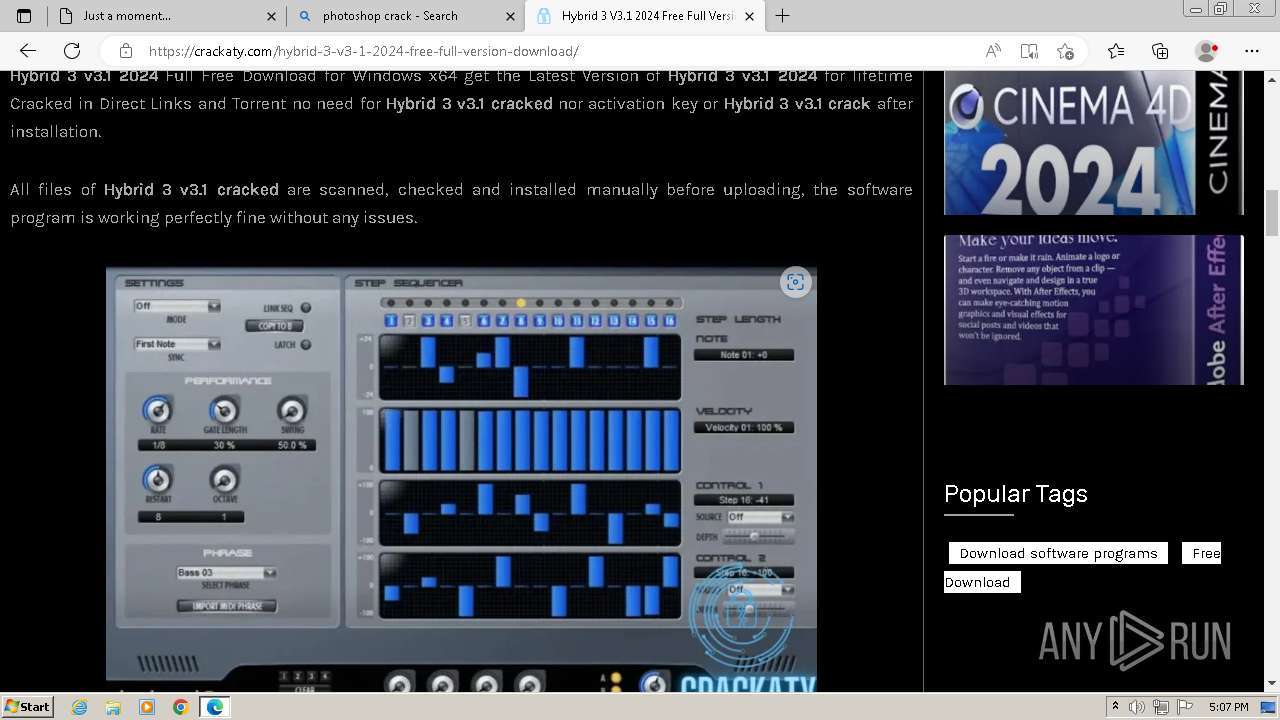Go back to the previous page
Screen dimensions: 1280x720
pos(28,51)
